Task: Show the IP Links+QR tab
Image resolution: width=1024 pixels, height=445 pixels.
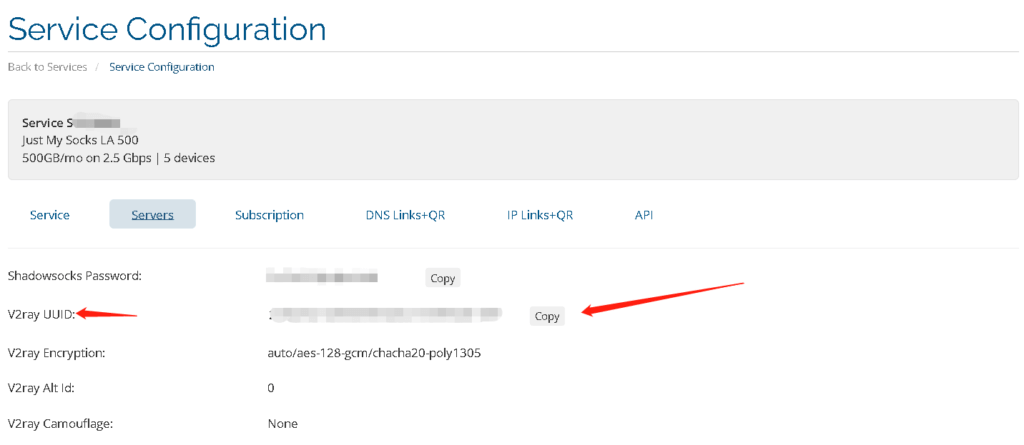Action: [x=539, y=214]
